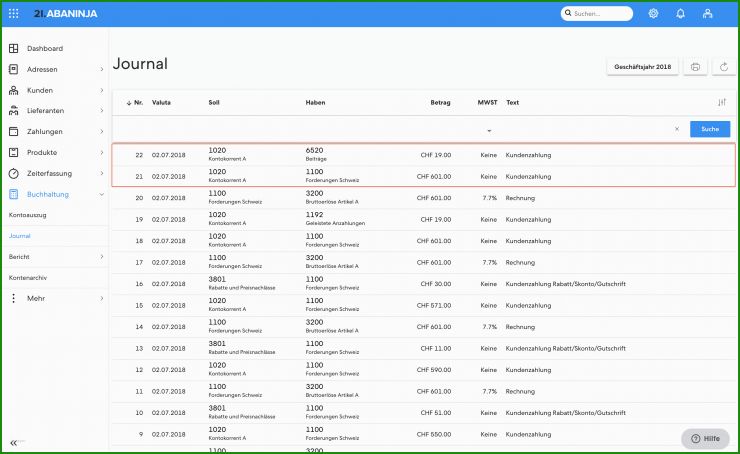Click 7.7% MWST in row 17

pyautogui.click(x=489, y=262)
